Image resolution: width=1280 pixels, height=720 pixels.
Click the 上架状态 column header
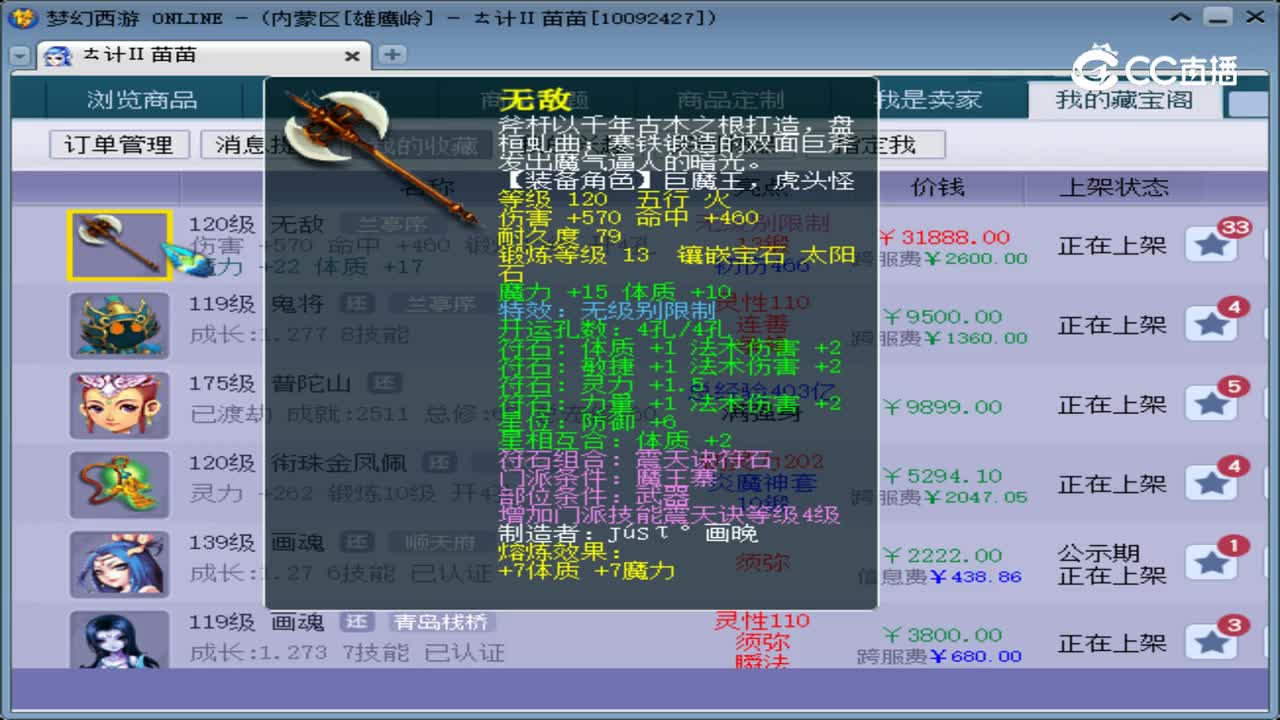pyautogui.click(x=1114, y=187)
